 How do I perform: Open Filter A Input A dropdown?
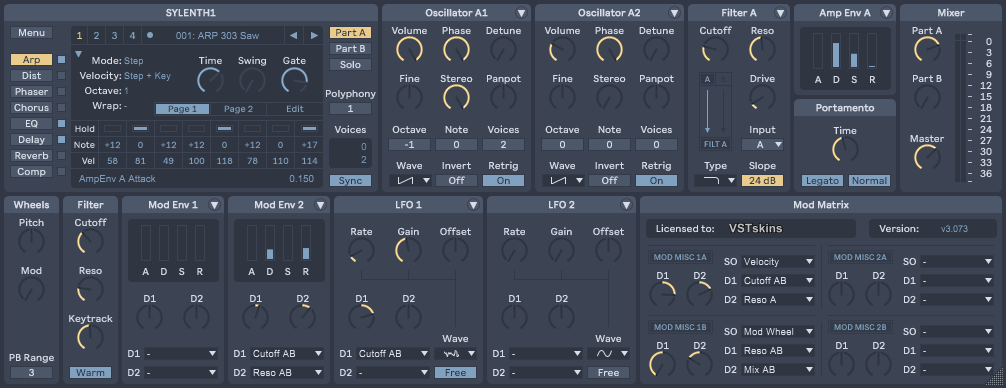[762, 145]
